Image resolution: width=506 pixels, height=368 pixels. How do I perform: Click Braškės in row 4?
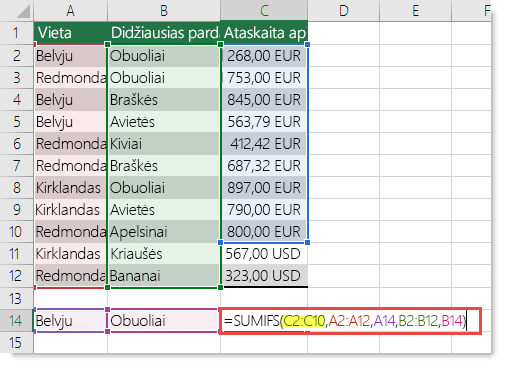coord(164,100)
